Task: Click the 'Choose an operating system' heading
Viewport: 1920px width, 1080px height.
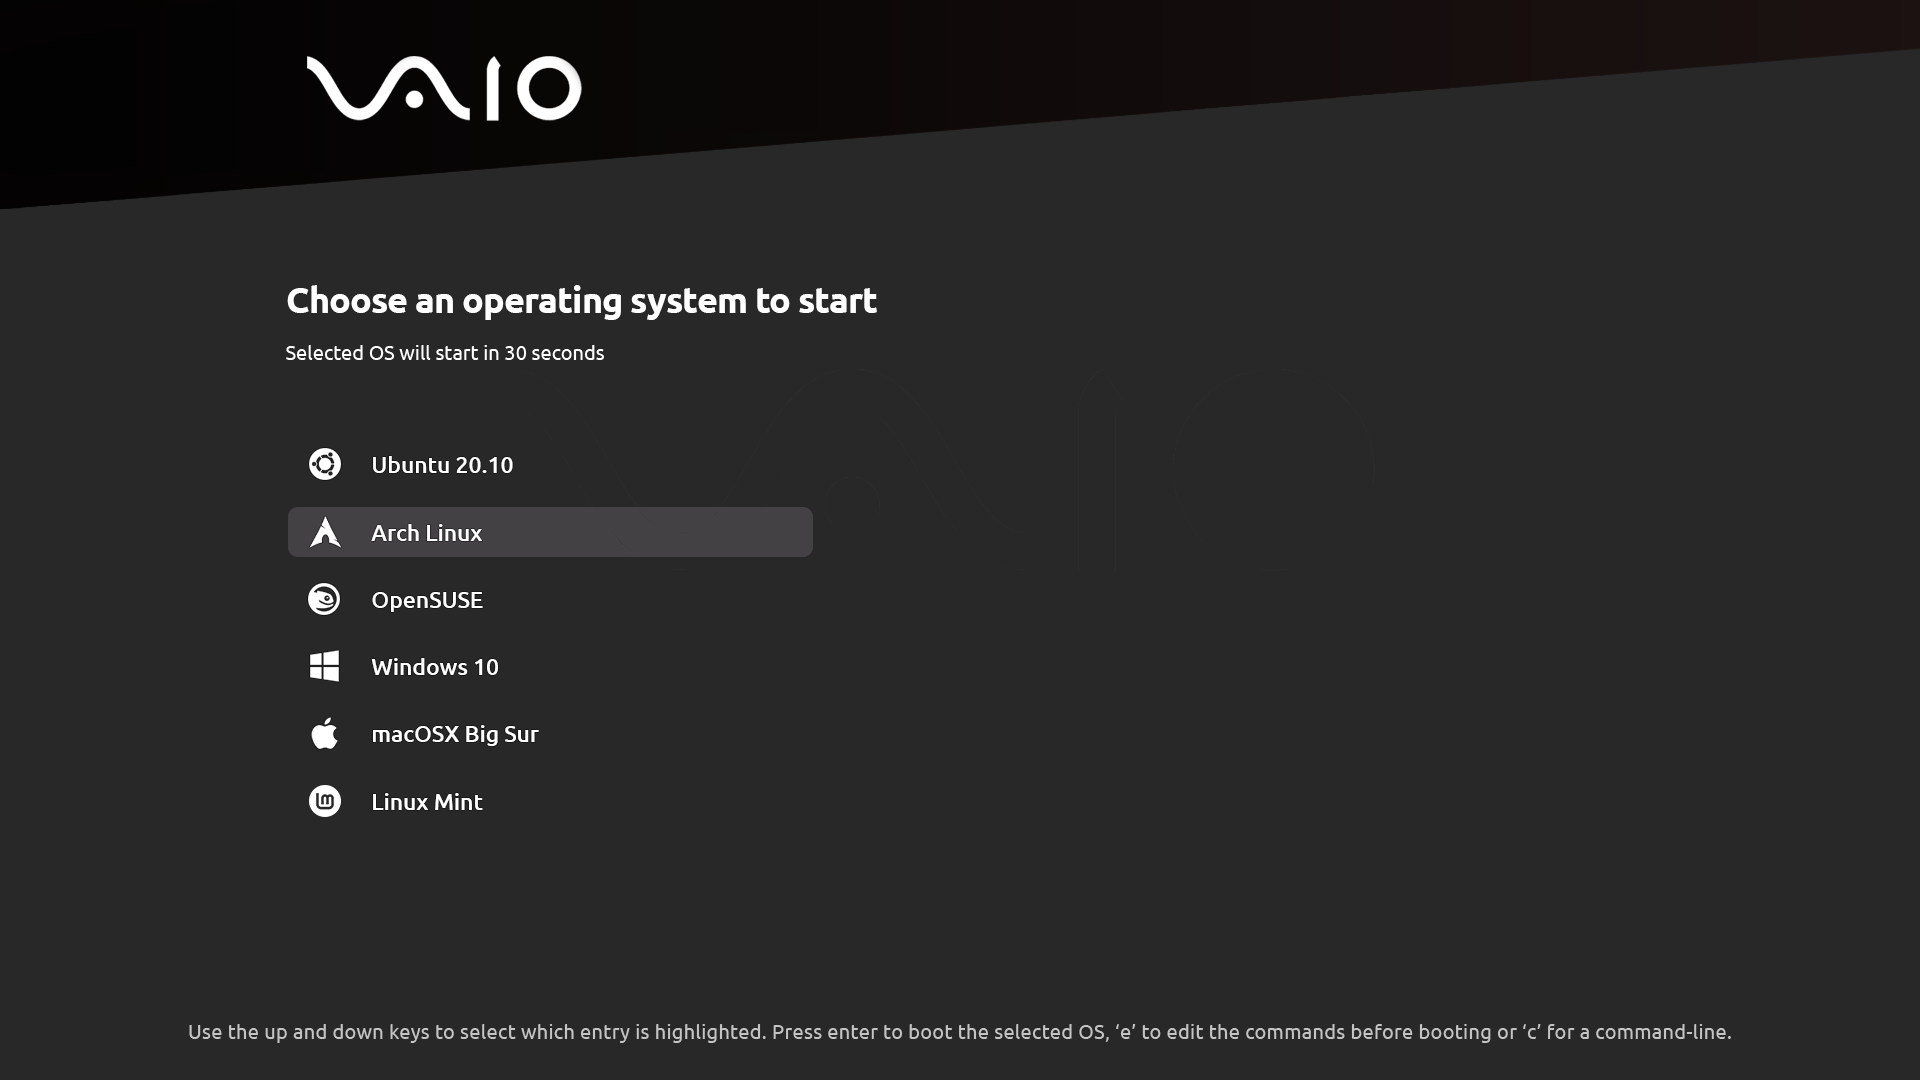Action: coord(581,300)
